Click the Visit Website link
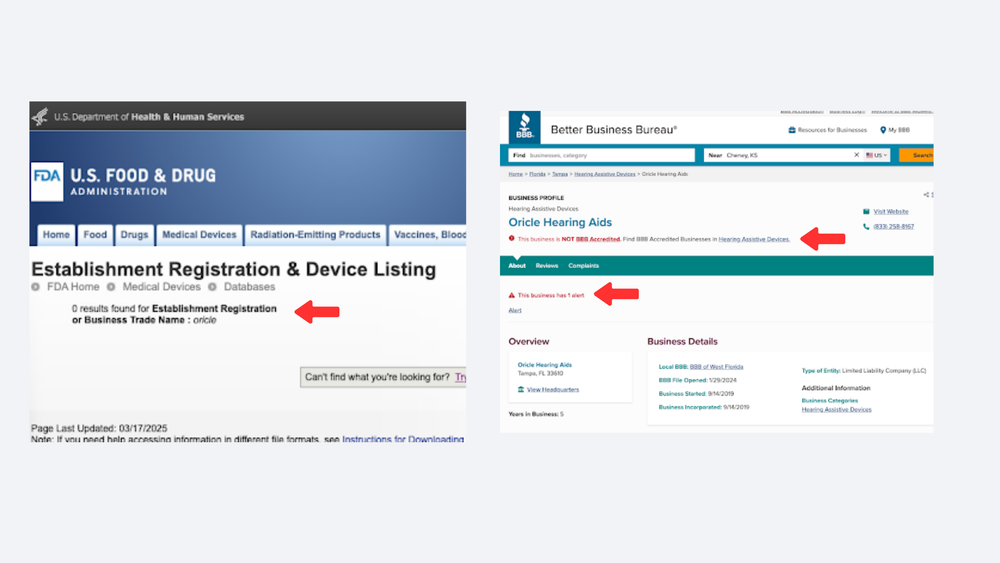This screenshot has height=563, width=1000. [x=890, y=212]
